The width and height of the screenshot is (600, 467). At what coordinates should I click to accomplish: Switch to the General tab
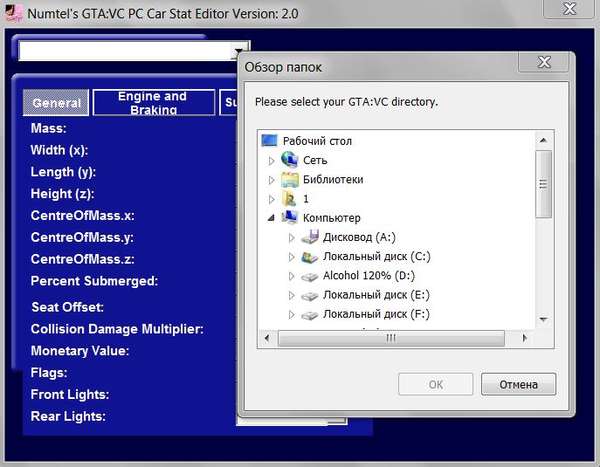(x=56, y=103)
